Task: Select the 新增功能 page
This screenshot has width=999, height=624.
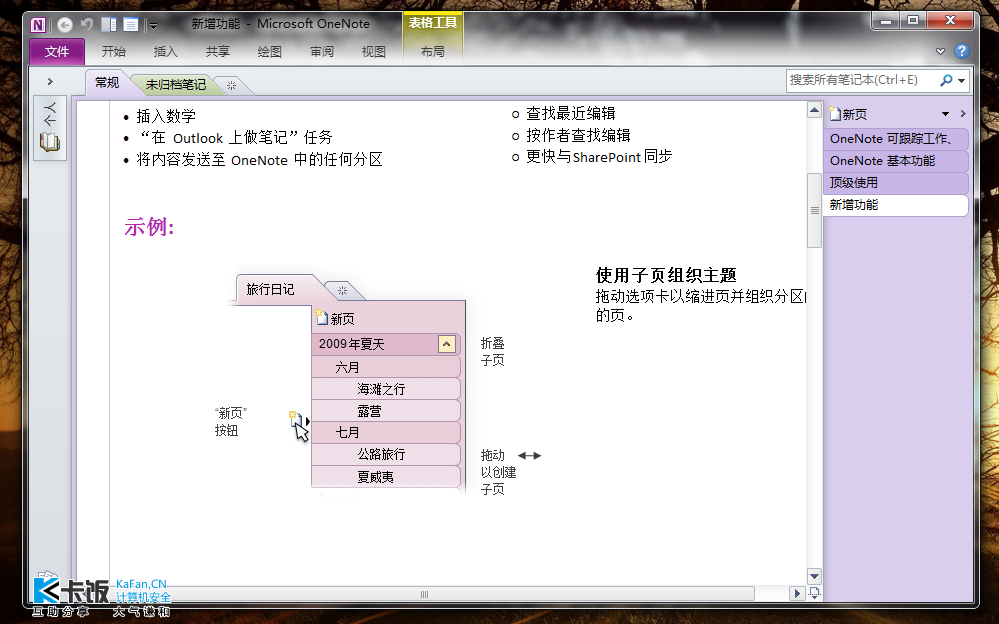Action: pos(895,205)
